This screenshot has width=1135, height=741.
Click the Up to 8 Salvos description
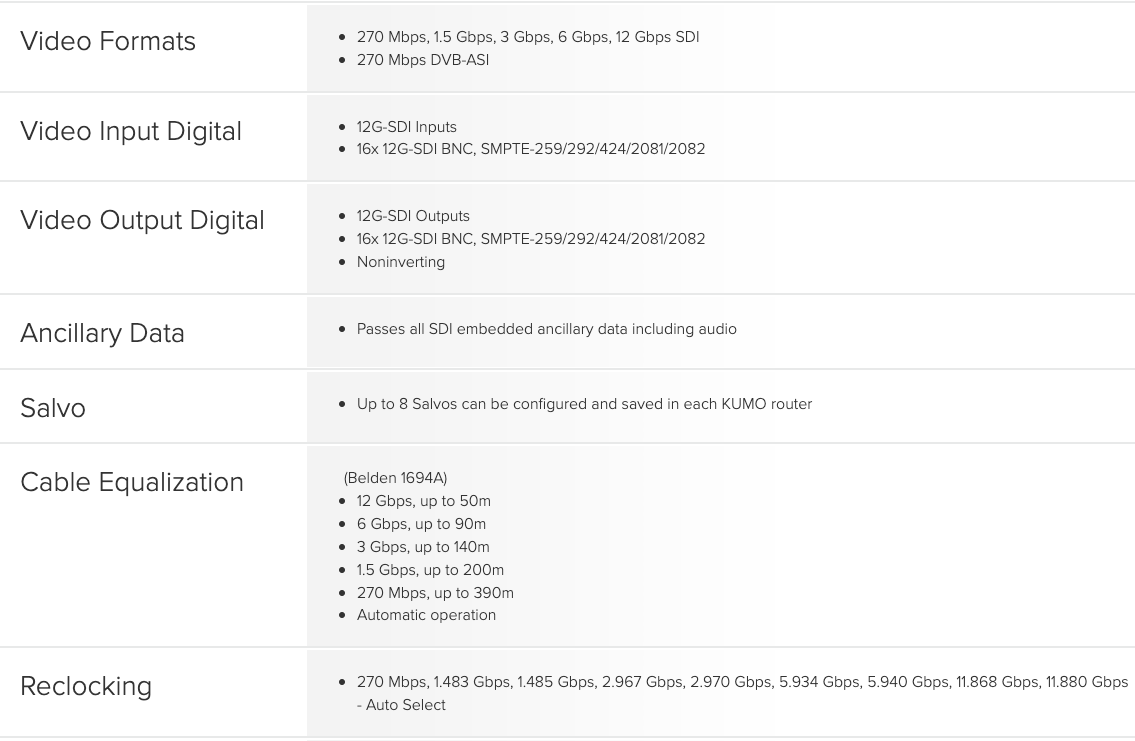point(584,404)
